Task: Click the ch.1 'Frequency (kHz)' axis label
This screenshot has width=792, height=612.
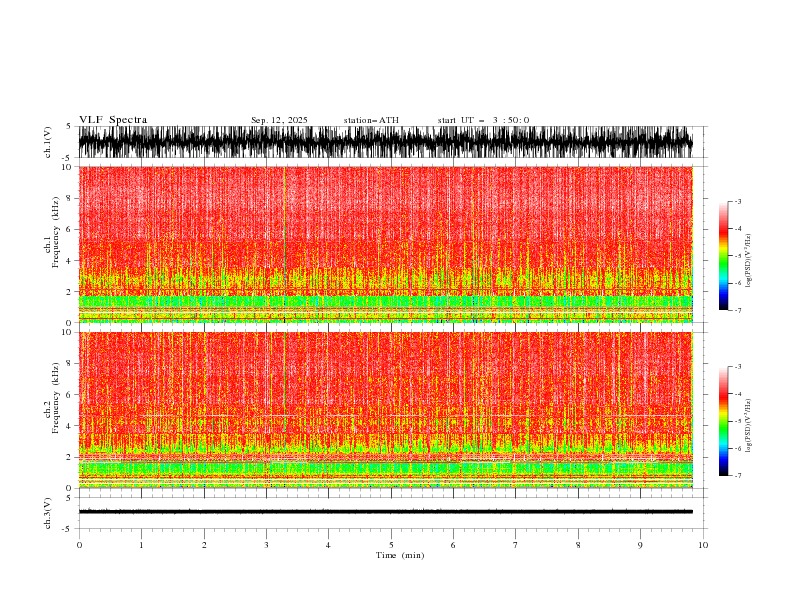Action: 56,232
